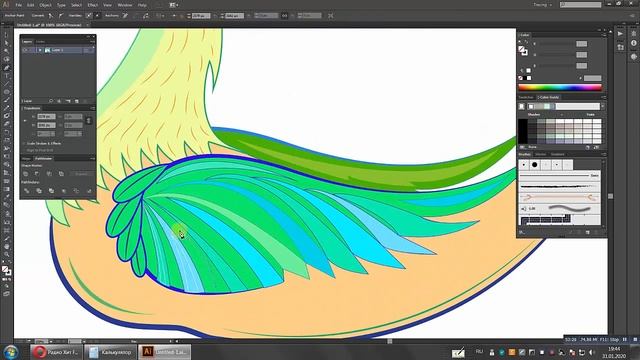Toggle hide handles button in control bar
The image size is (640, 360).
[x=97, y=16]
